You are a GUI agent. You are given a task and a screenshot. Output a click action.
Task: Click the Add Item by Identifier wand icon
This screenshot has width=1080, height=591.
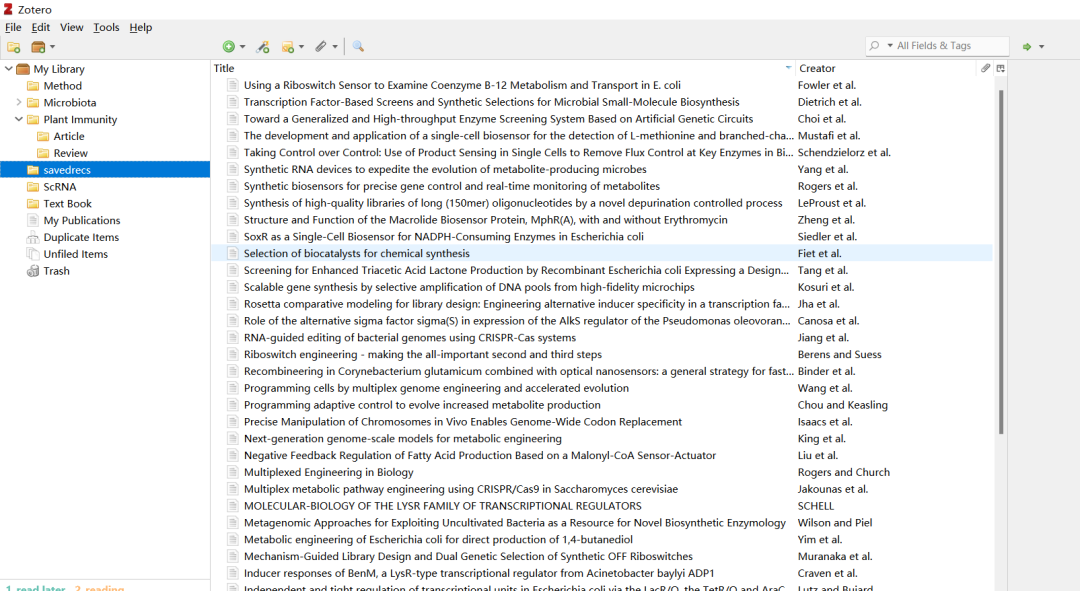[263, 47]
